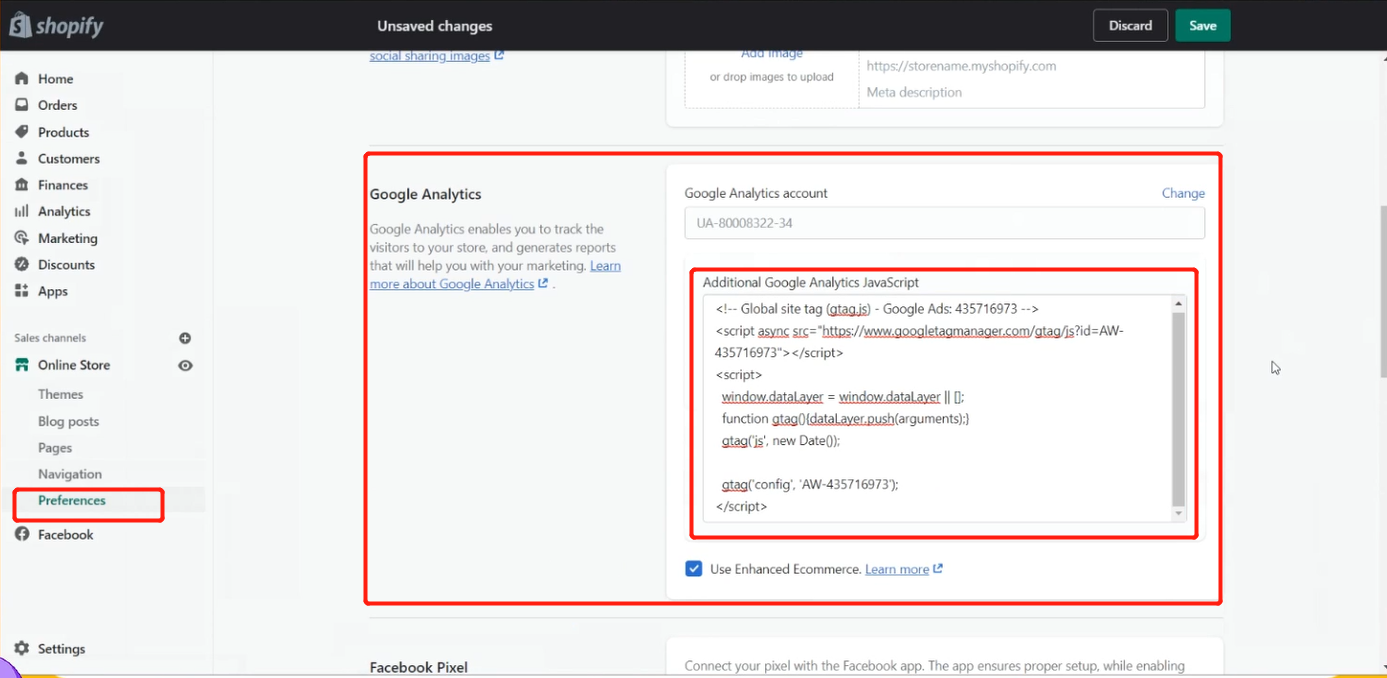Open Discounts in the sidebar

(66, 265)
